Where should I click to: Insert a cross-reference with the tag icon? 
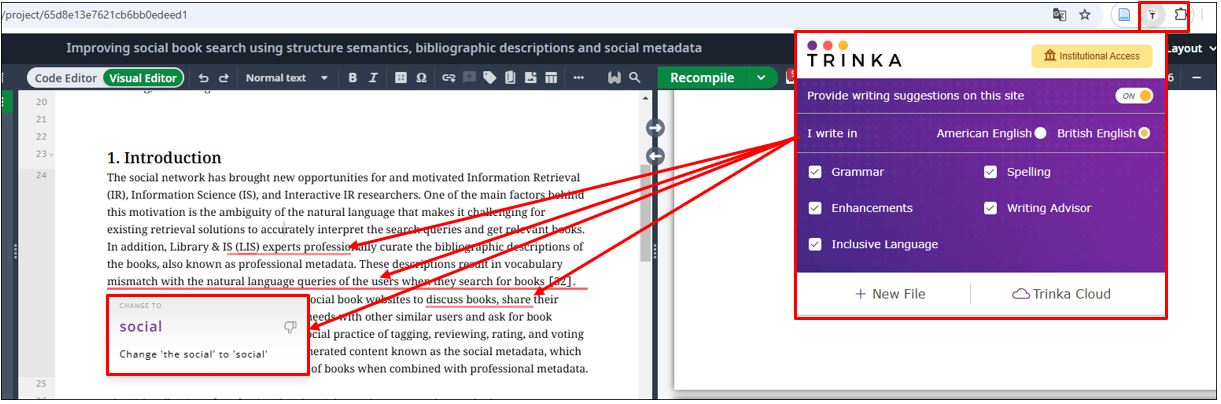pos(490,78)
